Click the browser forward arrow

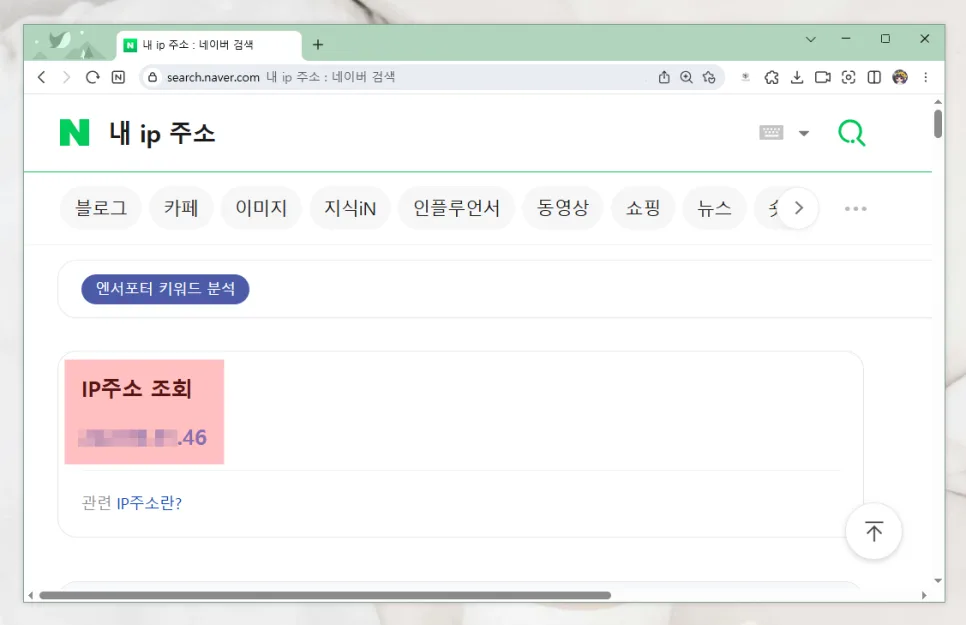click(67, 77)
